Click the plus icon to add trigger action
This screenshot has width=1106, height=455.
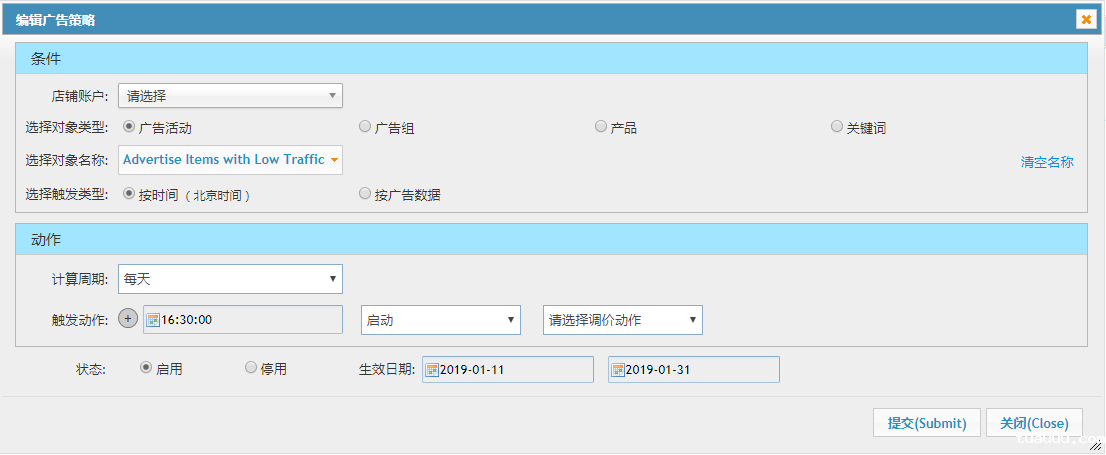[x=128, y=319]
